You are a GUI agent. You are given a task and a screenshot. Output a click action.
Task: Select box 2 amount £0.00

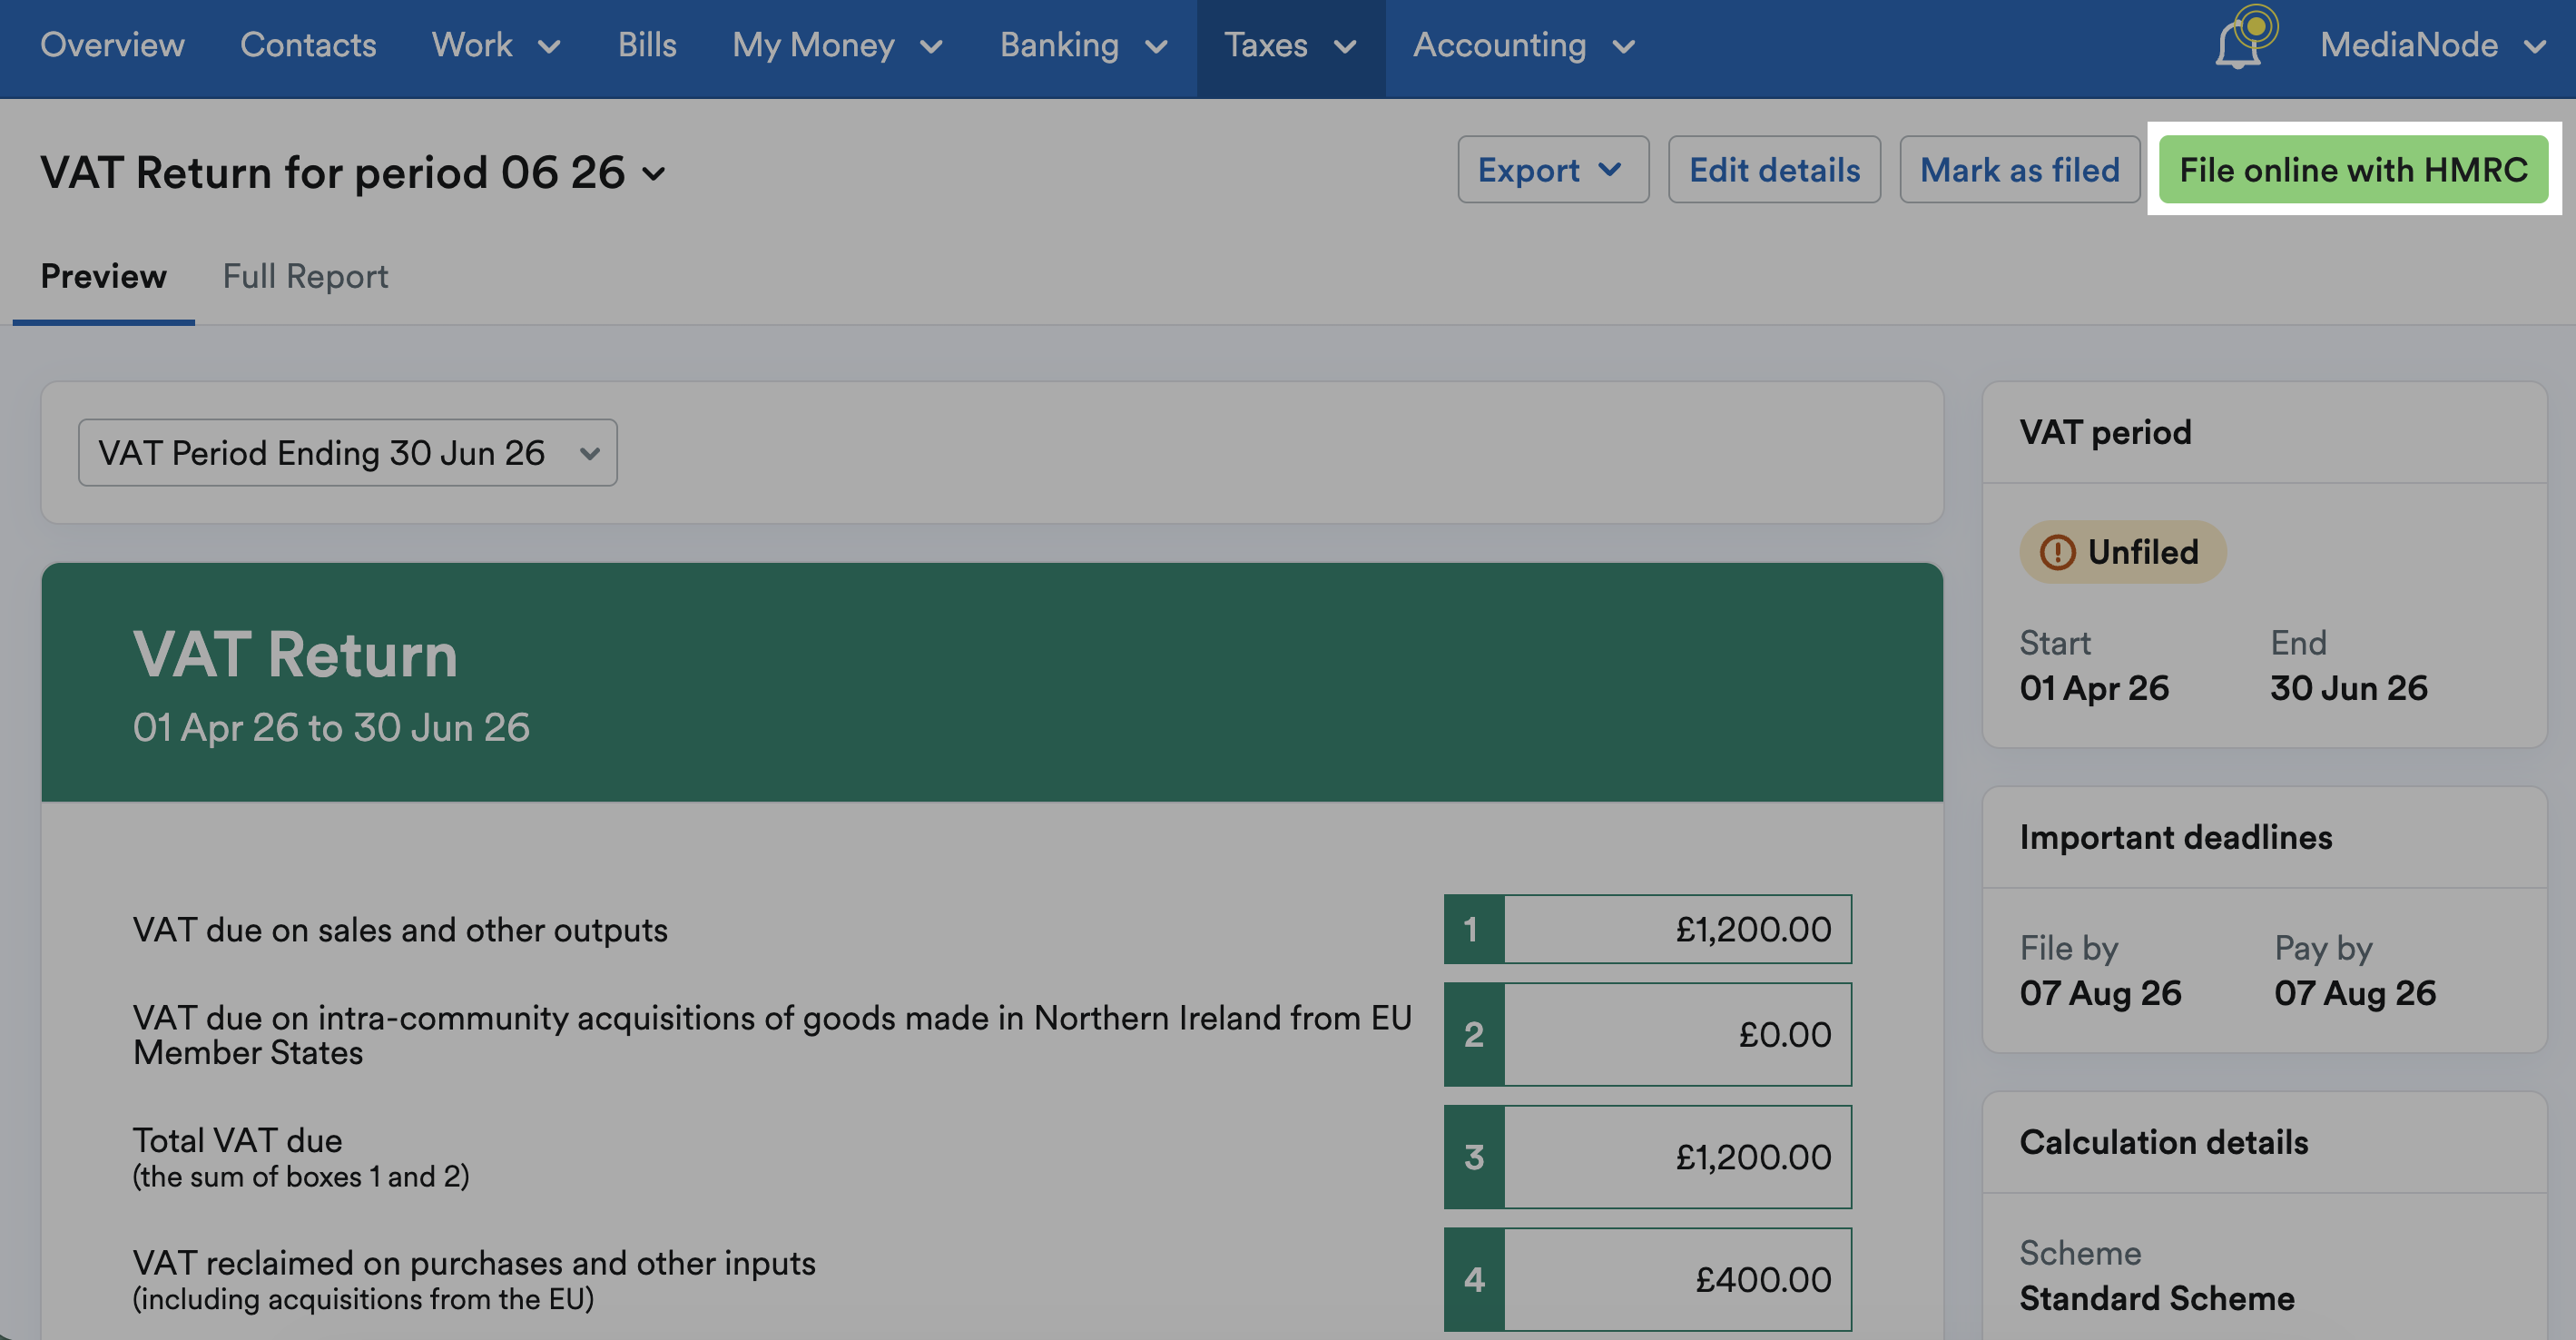pyautogui.click(x=1677, y=1034)
